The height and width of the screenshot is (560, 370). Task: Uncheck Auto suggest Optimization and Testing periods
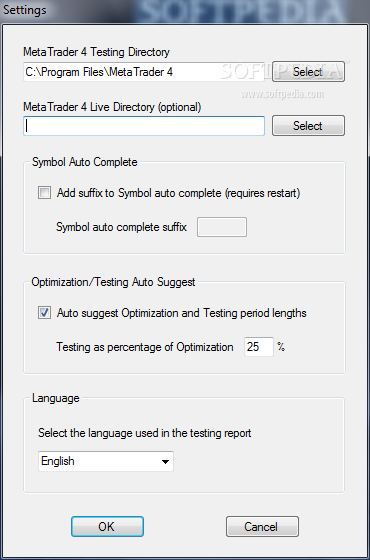45,313
